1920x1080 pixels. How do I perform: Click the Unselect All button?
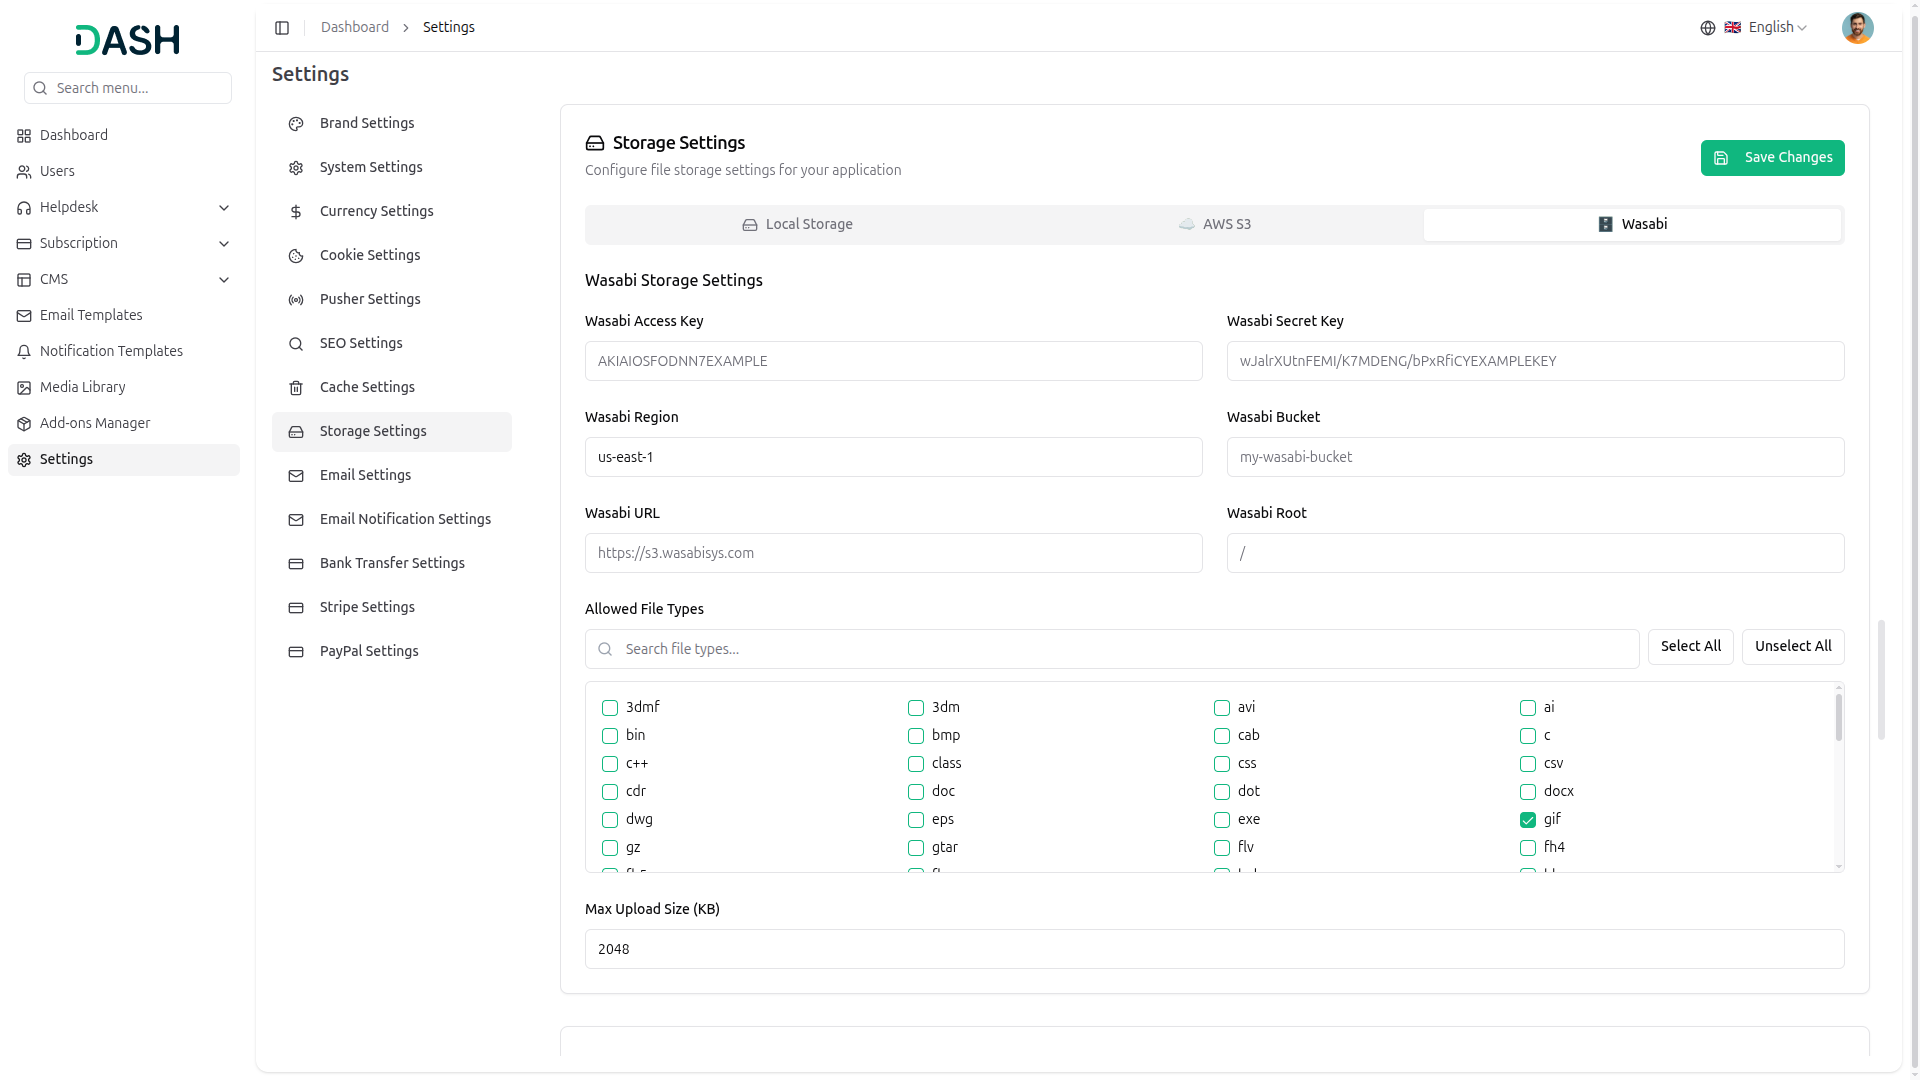pyautogui.click(x=1792, y=647)
